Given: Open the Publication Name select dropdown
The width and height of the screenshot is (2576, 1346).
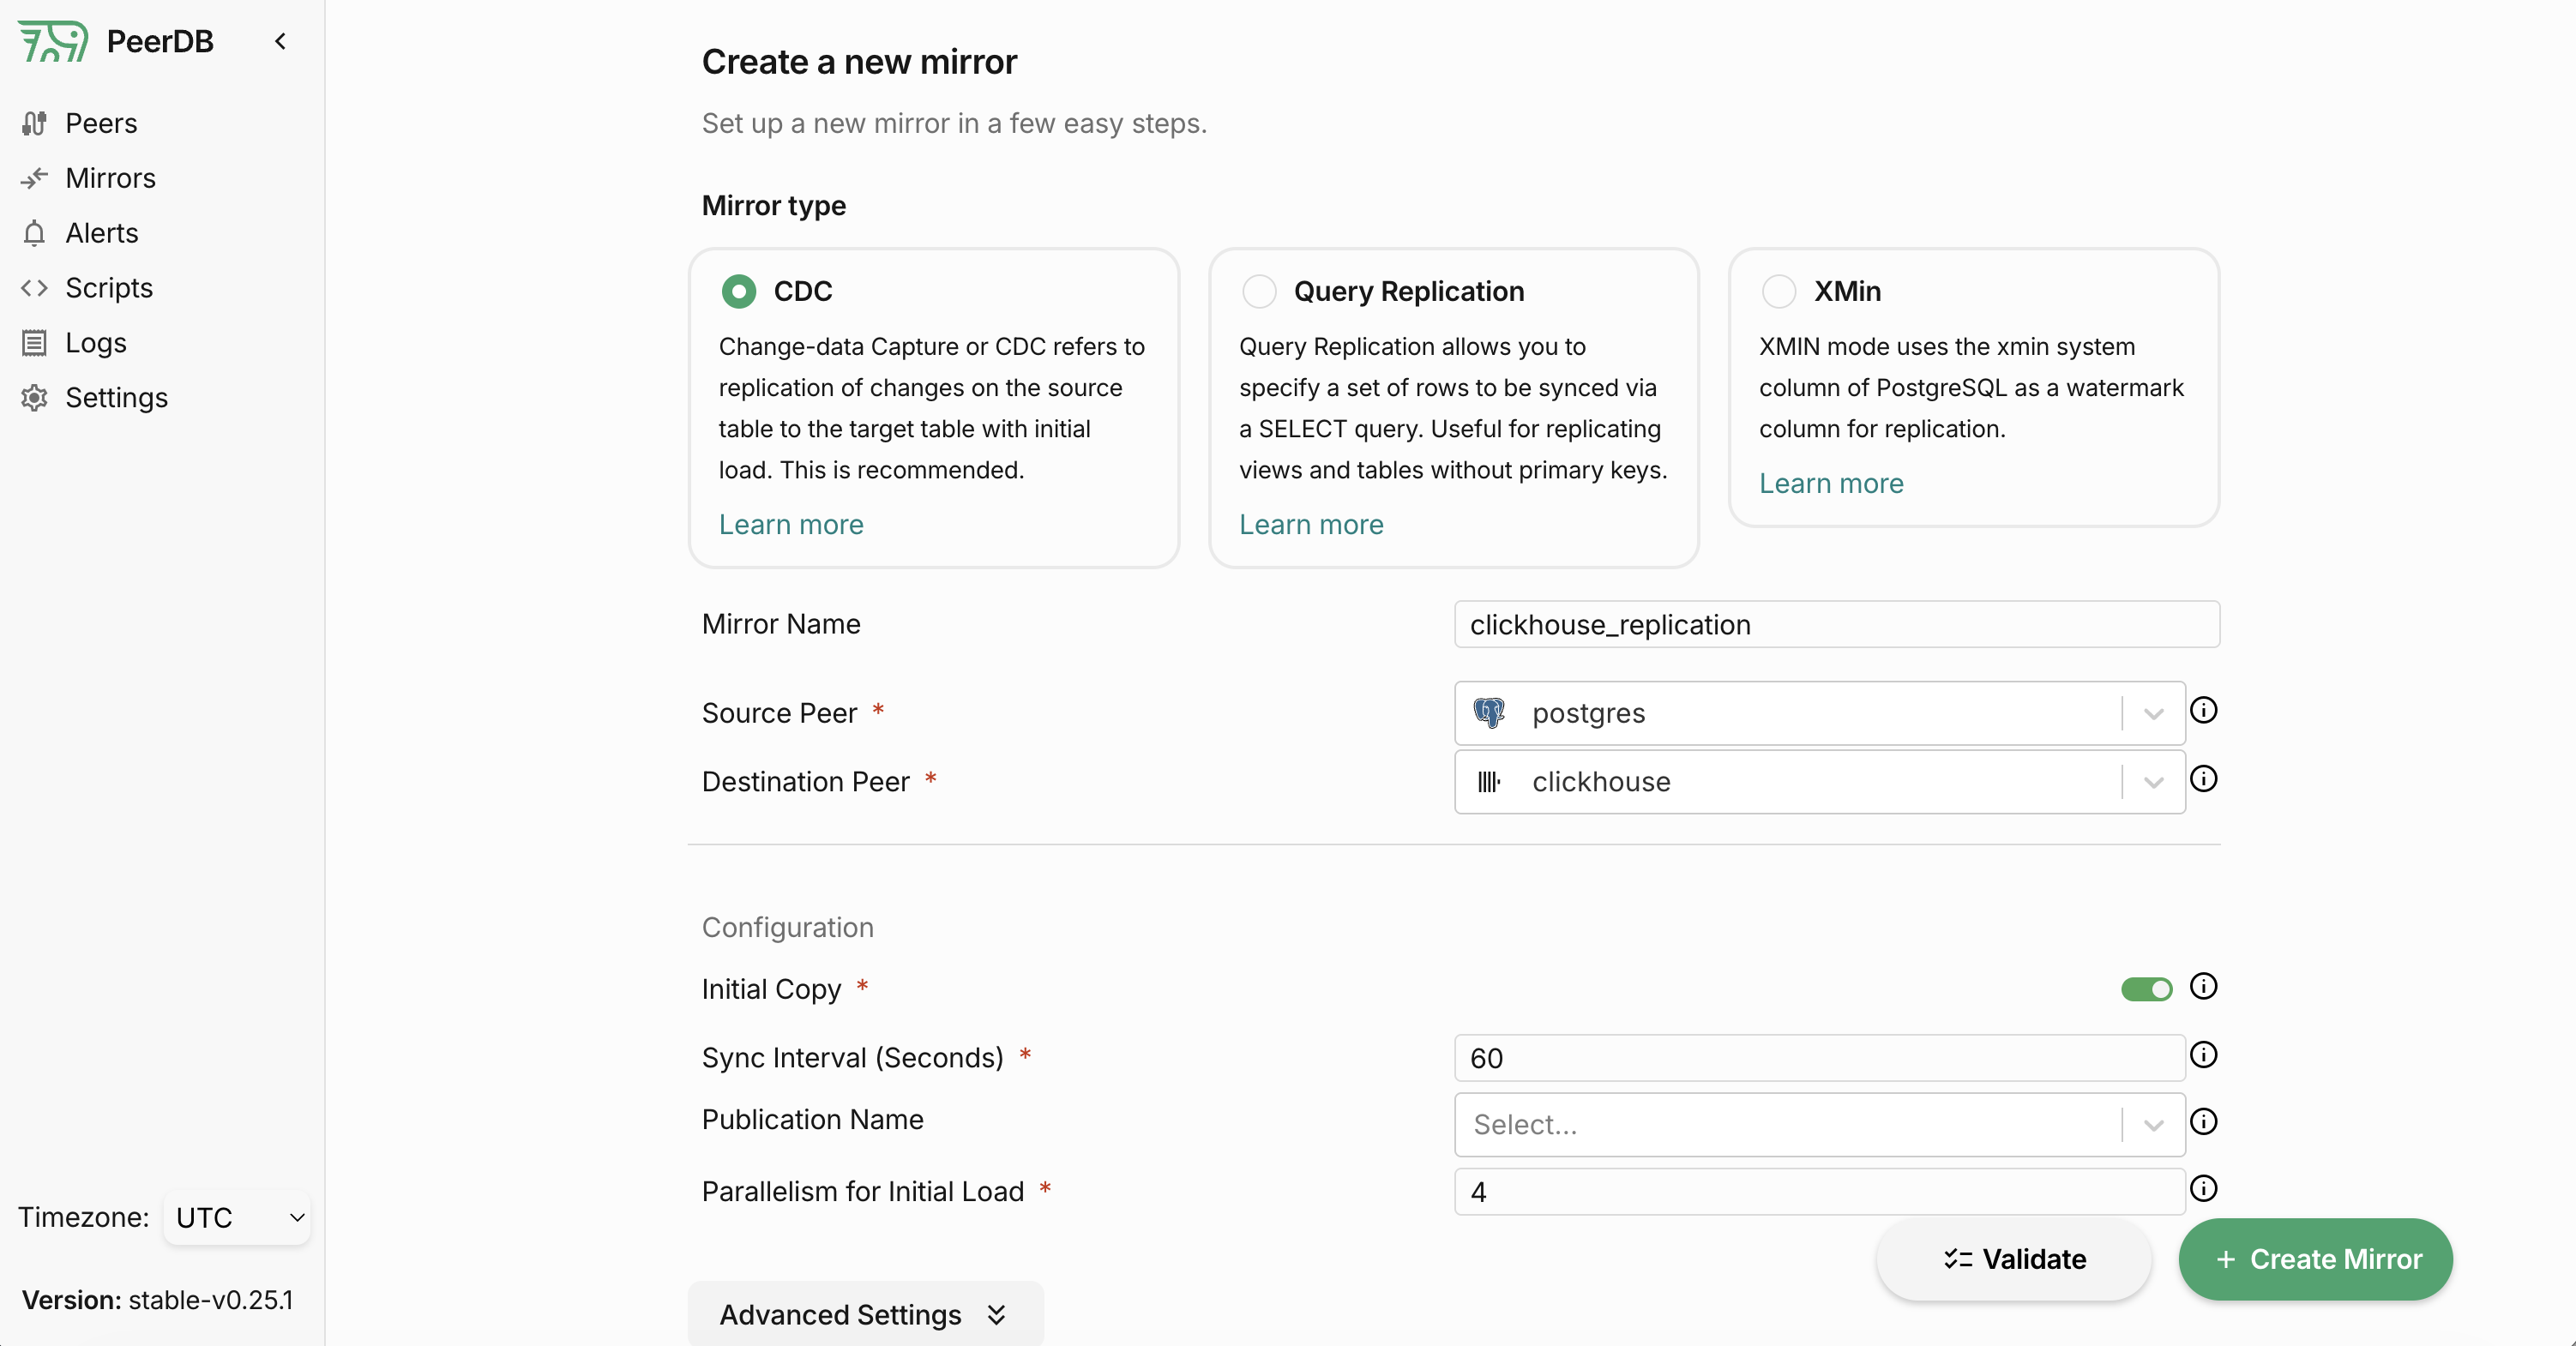Looking at the screenshot, I should (x=1819, y=1125).
